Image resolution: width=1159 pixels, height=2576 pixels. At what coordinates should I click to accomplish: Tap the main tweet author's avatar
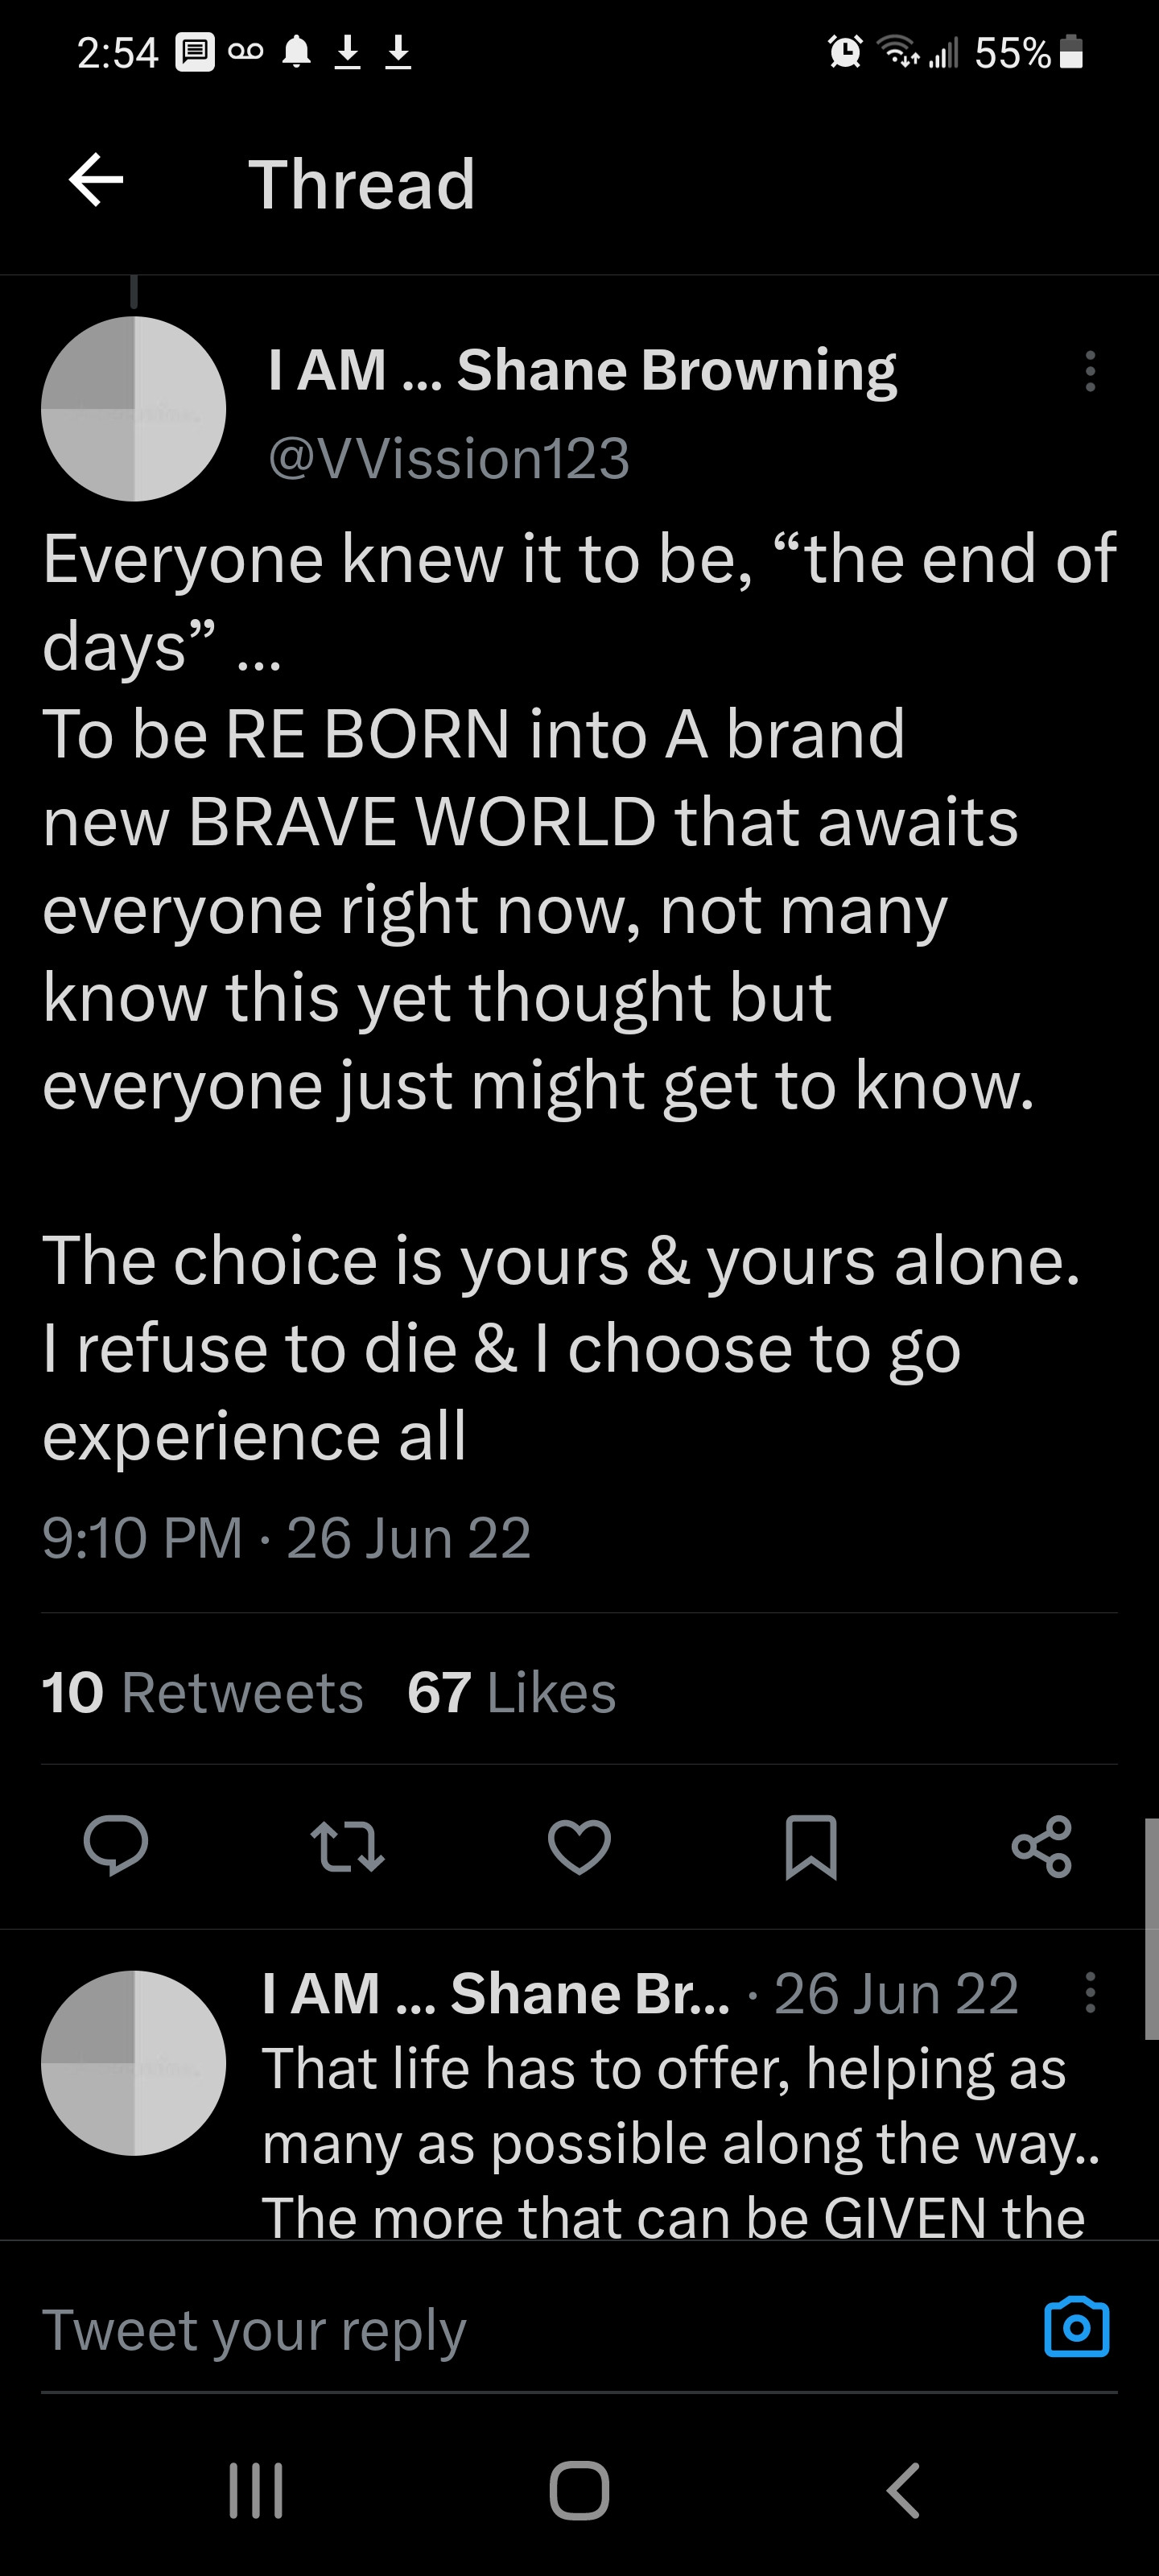(x=134, y=408)
